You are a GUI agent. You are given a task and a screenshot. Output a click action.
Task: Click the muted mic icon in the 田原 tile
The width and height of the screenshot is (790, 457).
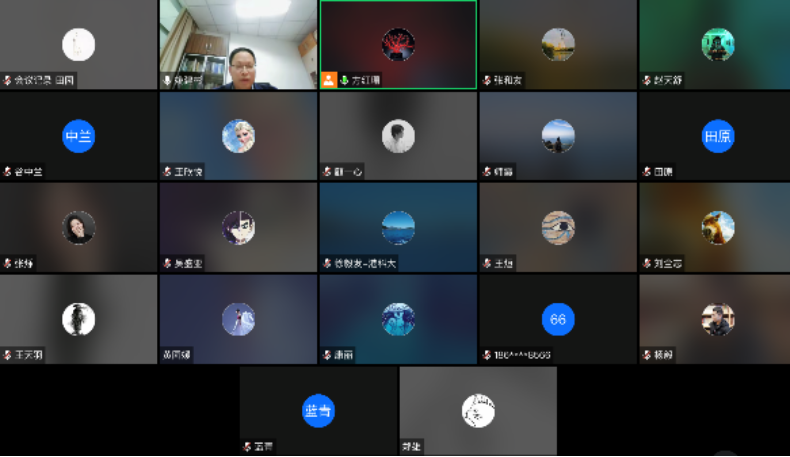click(x=647, y=172)
